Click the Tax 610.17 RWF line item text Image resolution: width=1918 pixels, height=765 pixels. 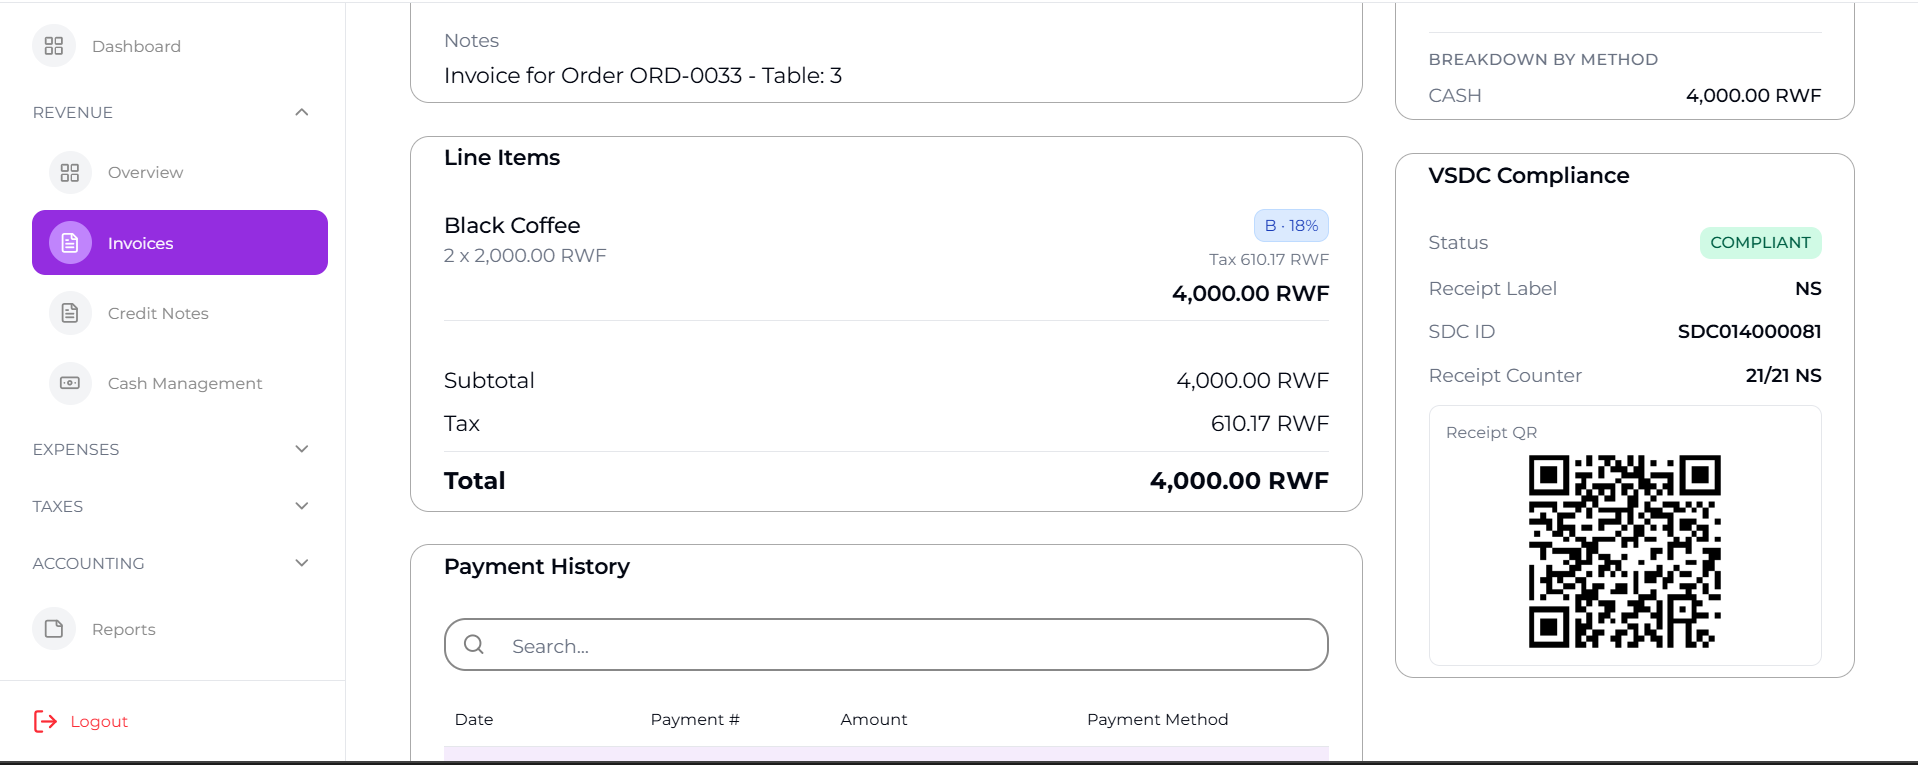coord(1269,259)
